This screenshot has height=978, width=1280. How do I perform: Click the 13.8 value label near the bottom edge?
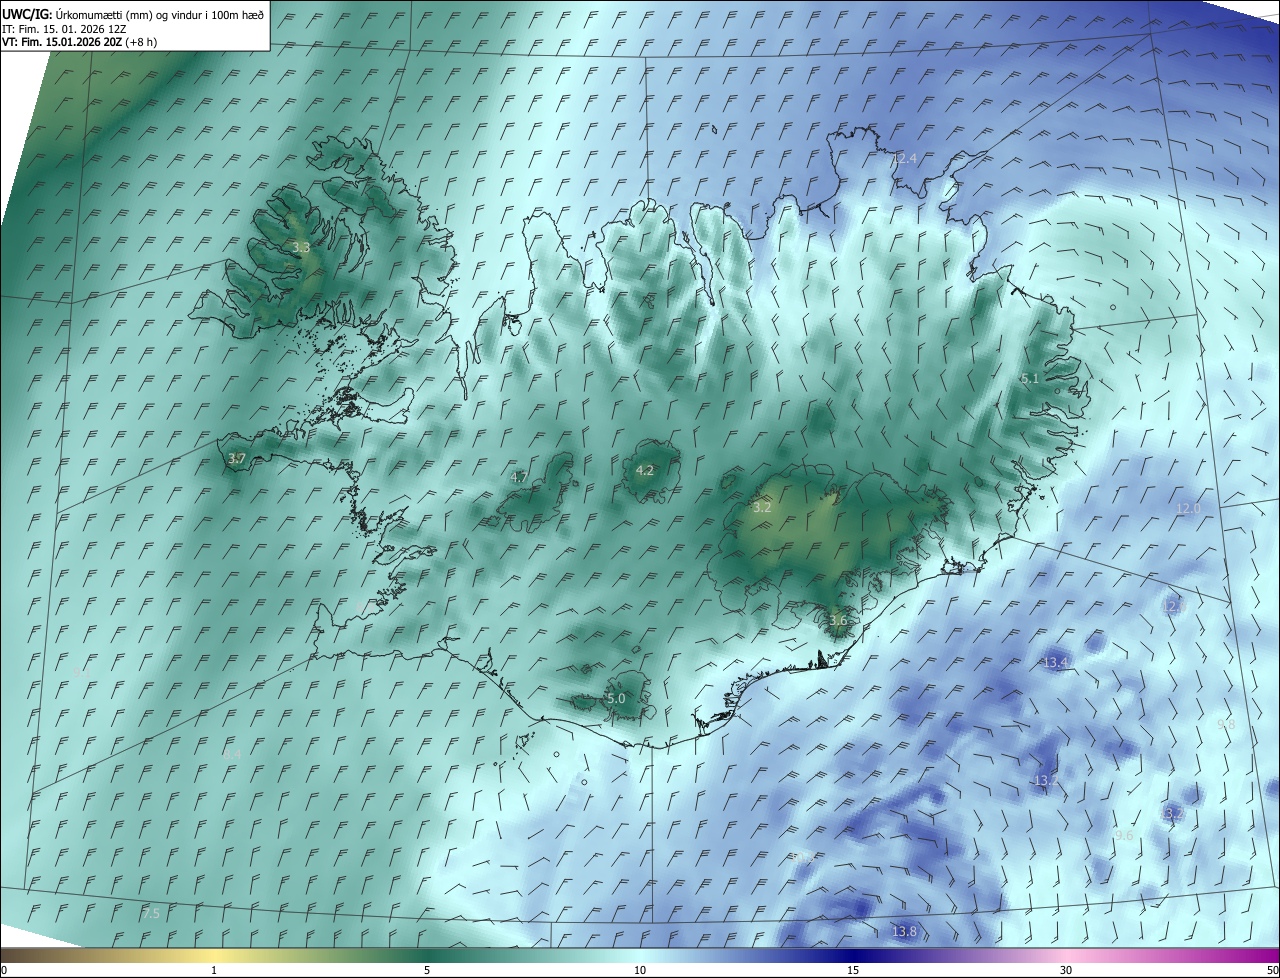click(x=904, y=932)
